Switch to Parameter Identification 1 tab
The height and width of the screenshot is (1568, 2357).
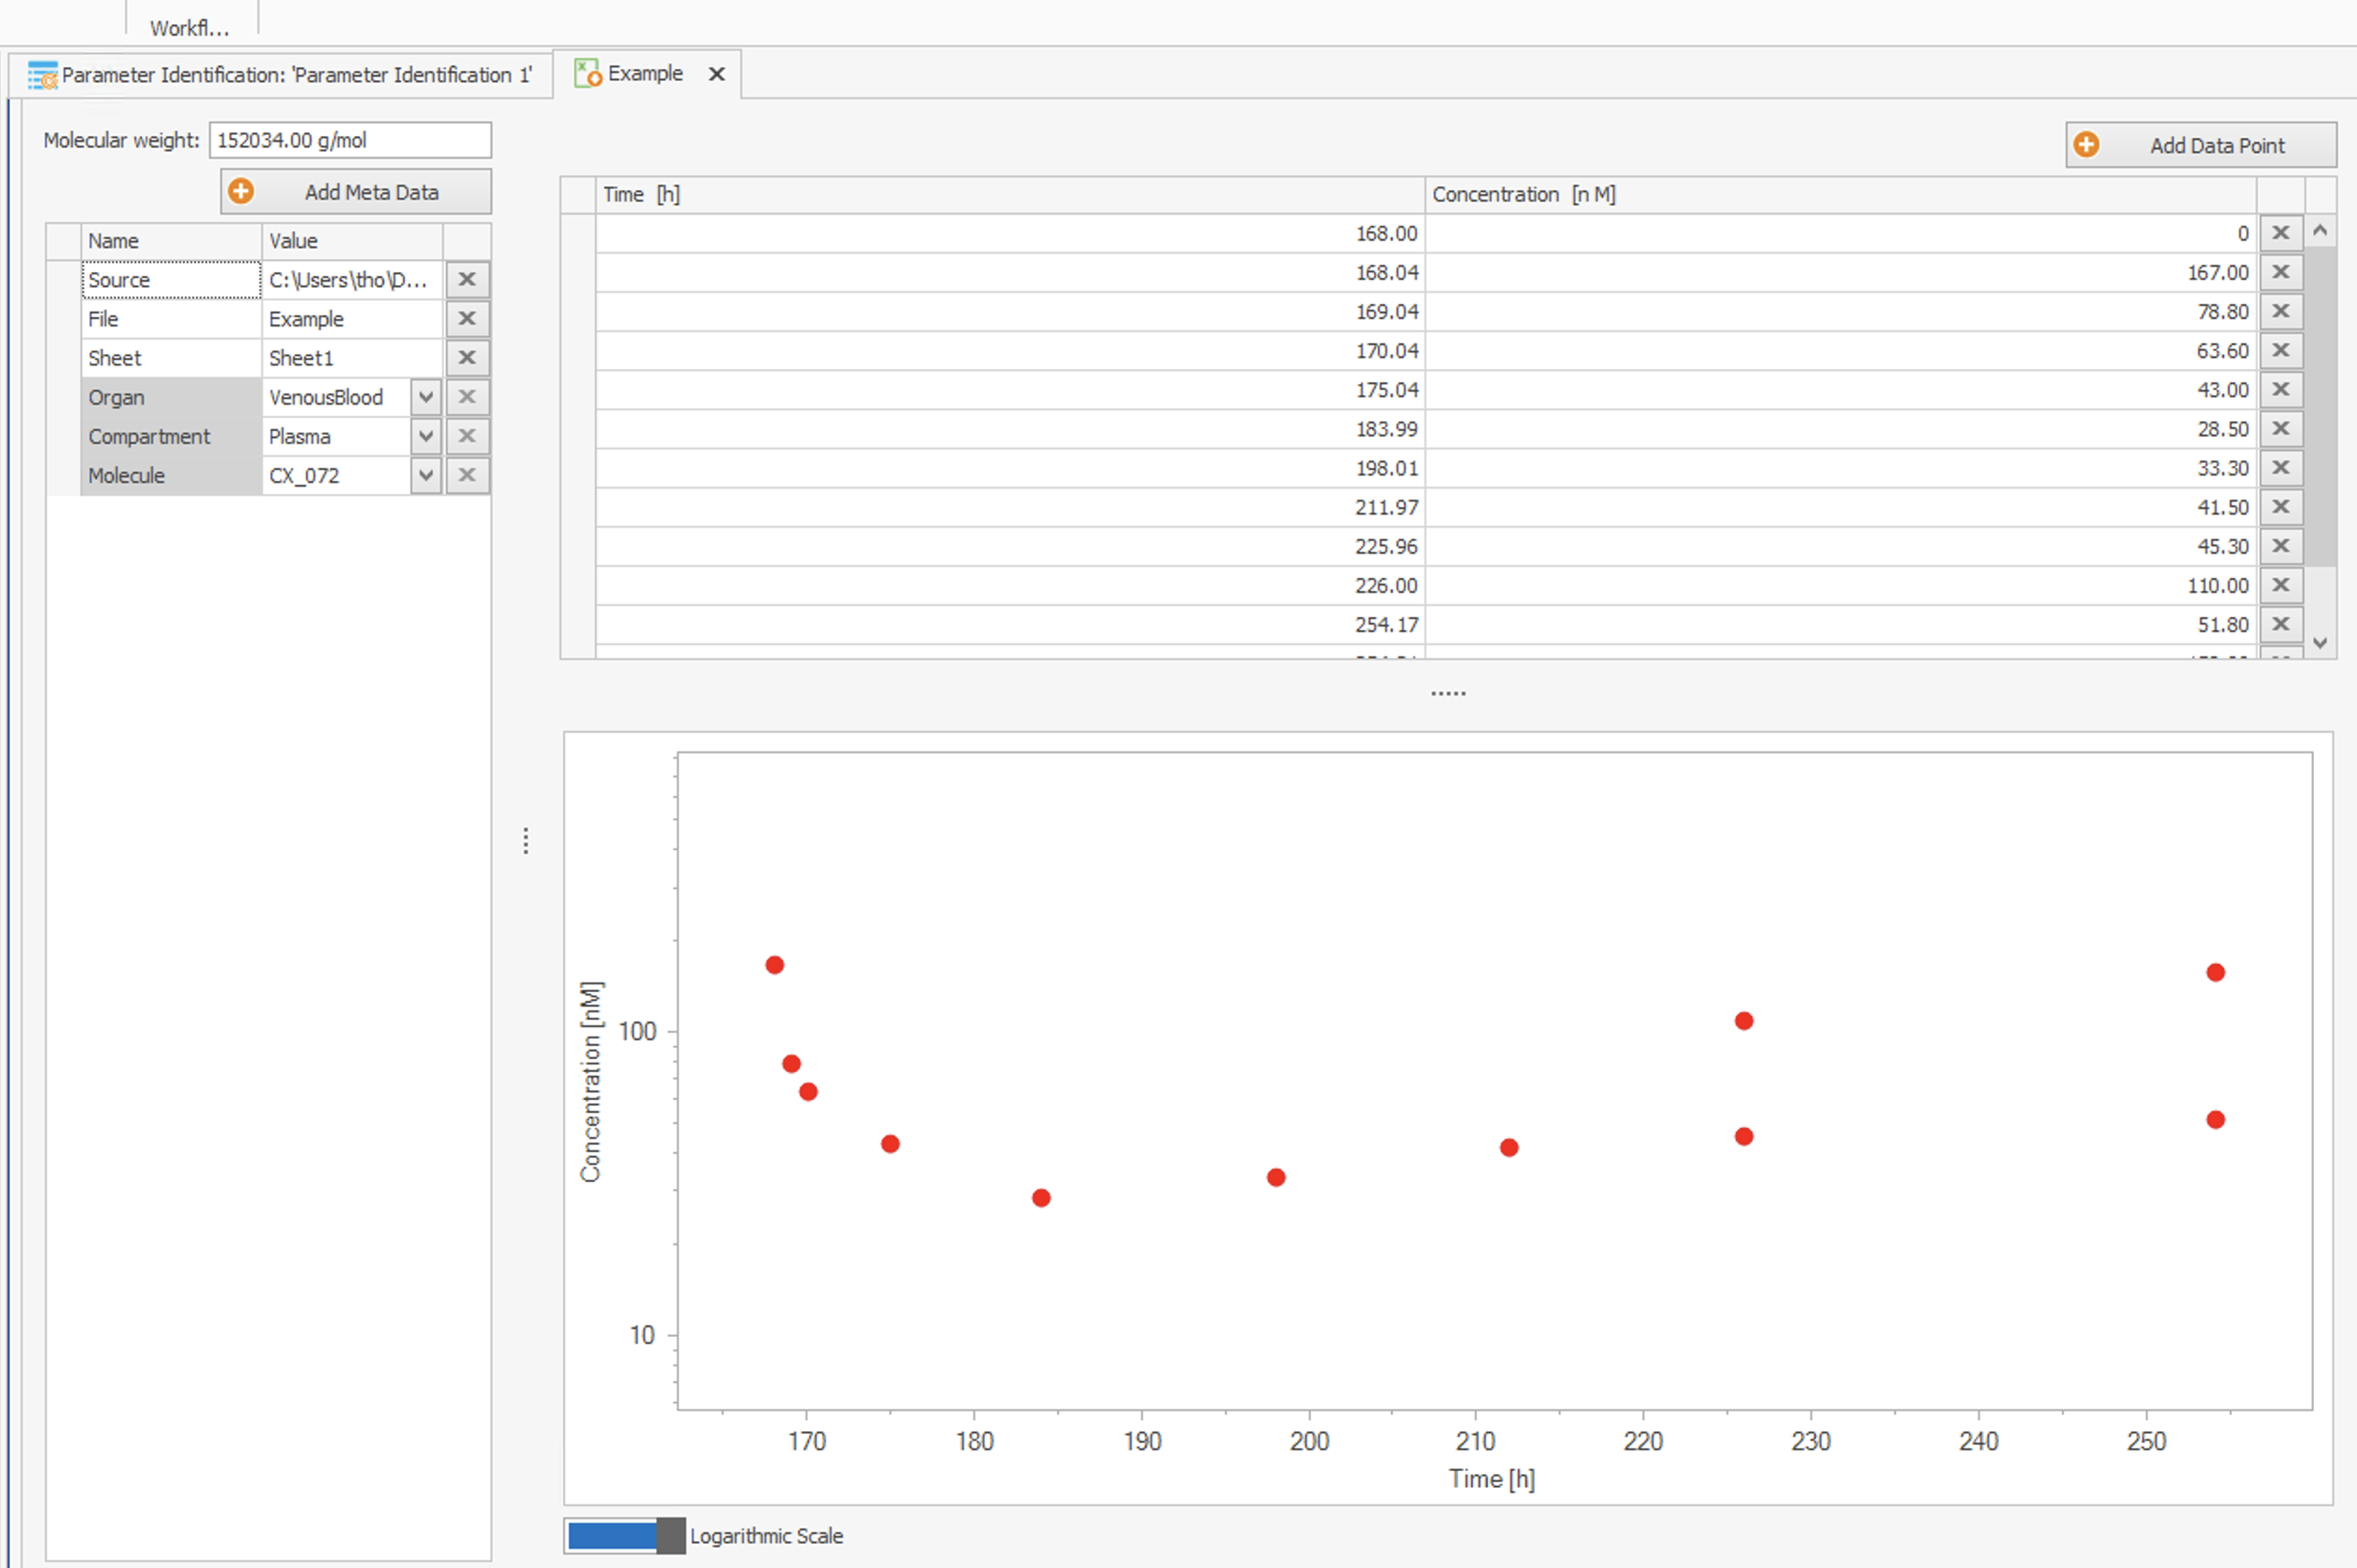coord(281,75)
